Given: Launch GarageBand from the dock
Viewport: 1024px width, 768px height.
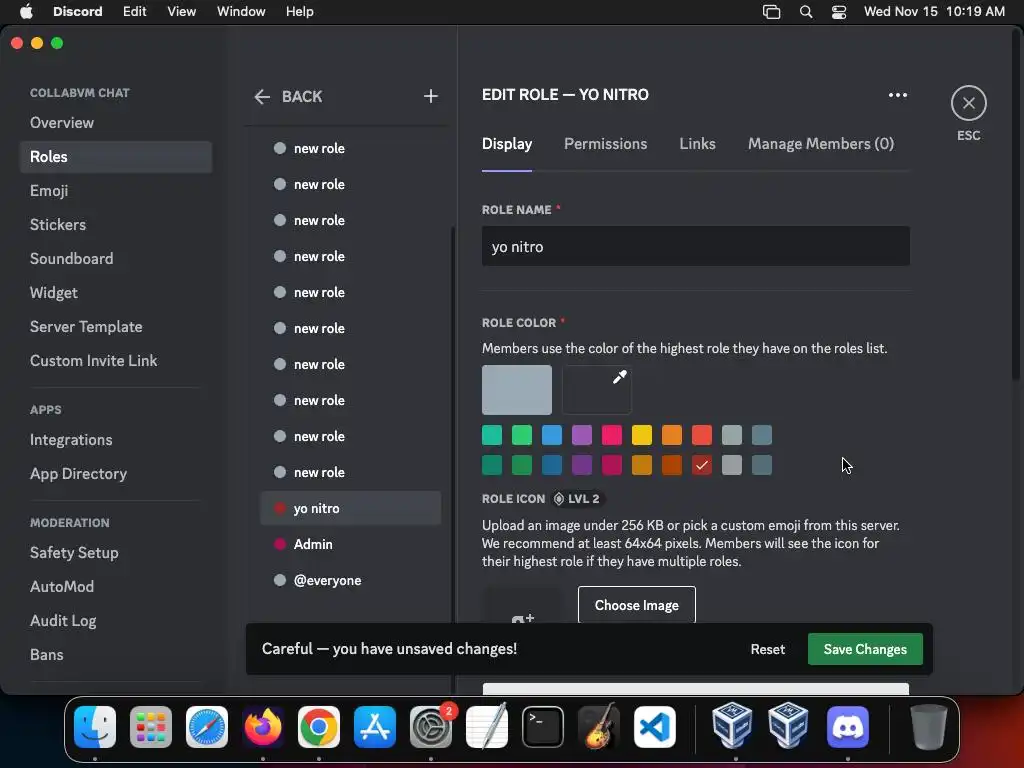Looking at the screenshot, I should [599, 727].
